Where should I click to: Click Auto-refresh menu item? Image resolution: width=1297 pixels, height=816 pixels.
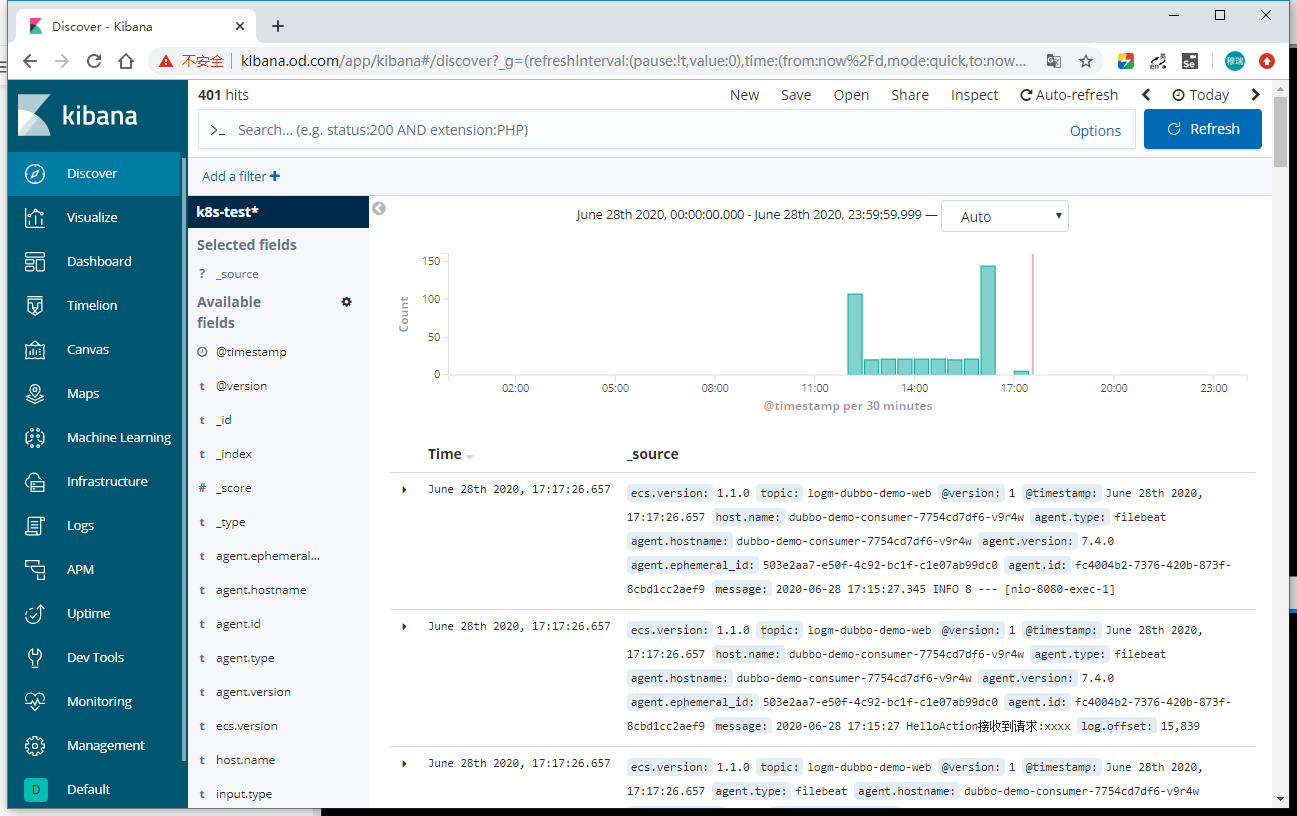pyautogui.click(x=1069, y=95)
